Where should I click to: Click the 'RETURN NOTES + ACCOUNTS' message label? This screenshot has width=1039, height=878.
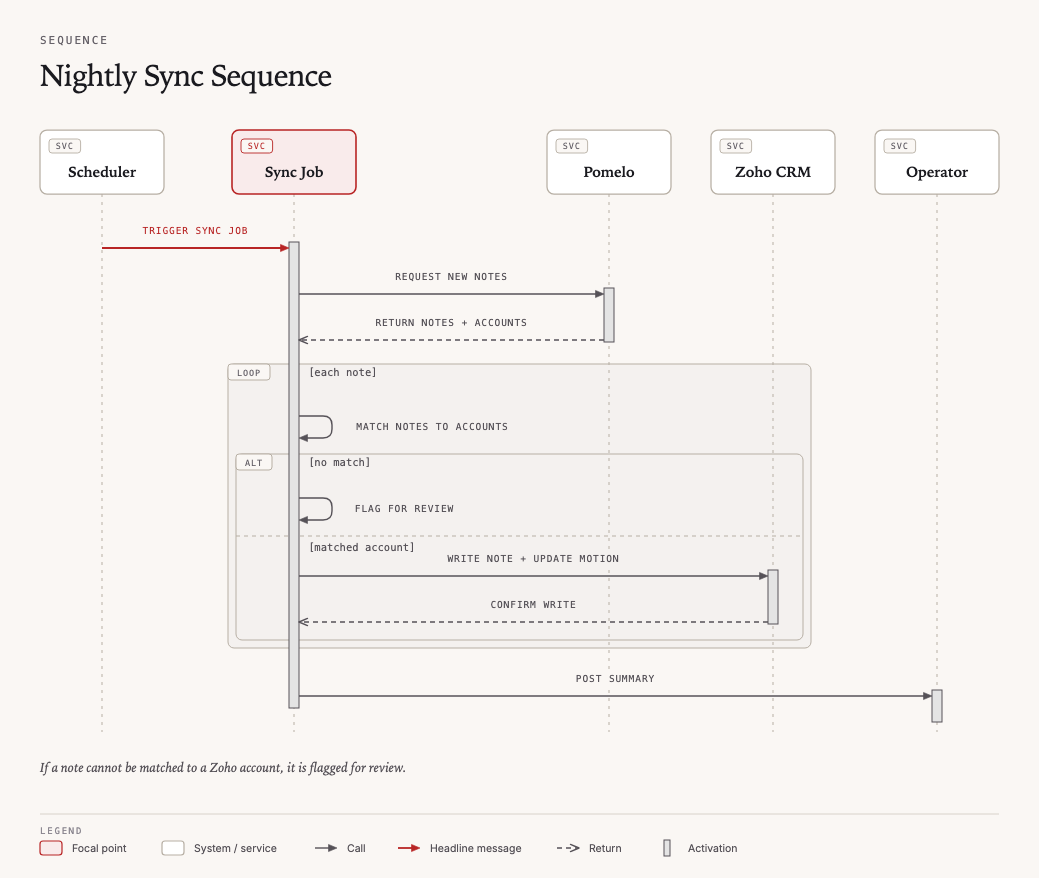(451, 323)
